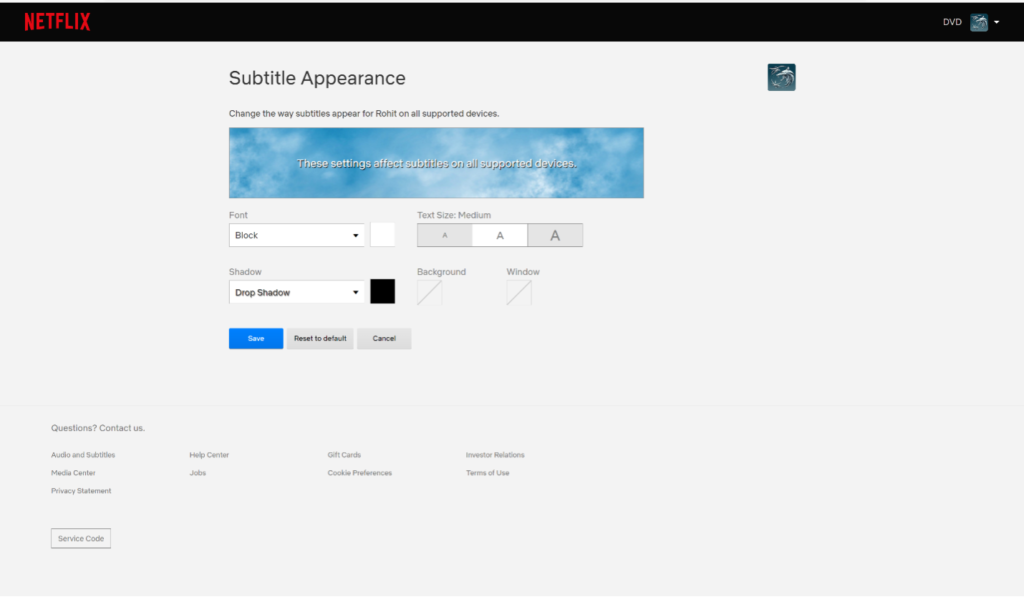The width and height of the screenshot is (1024, 599).
Task: Open Gift Cards footer link
Action: [344, 455]
